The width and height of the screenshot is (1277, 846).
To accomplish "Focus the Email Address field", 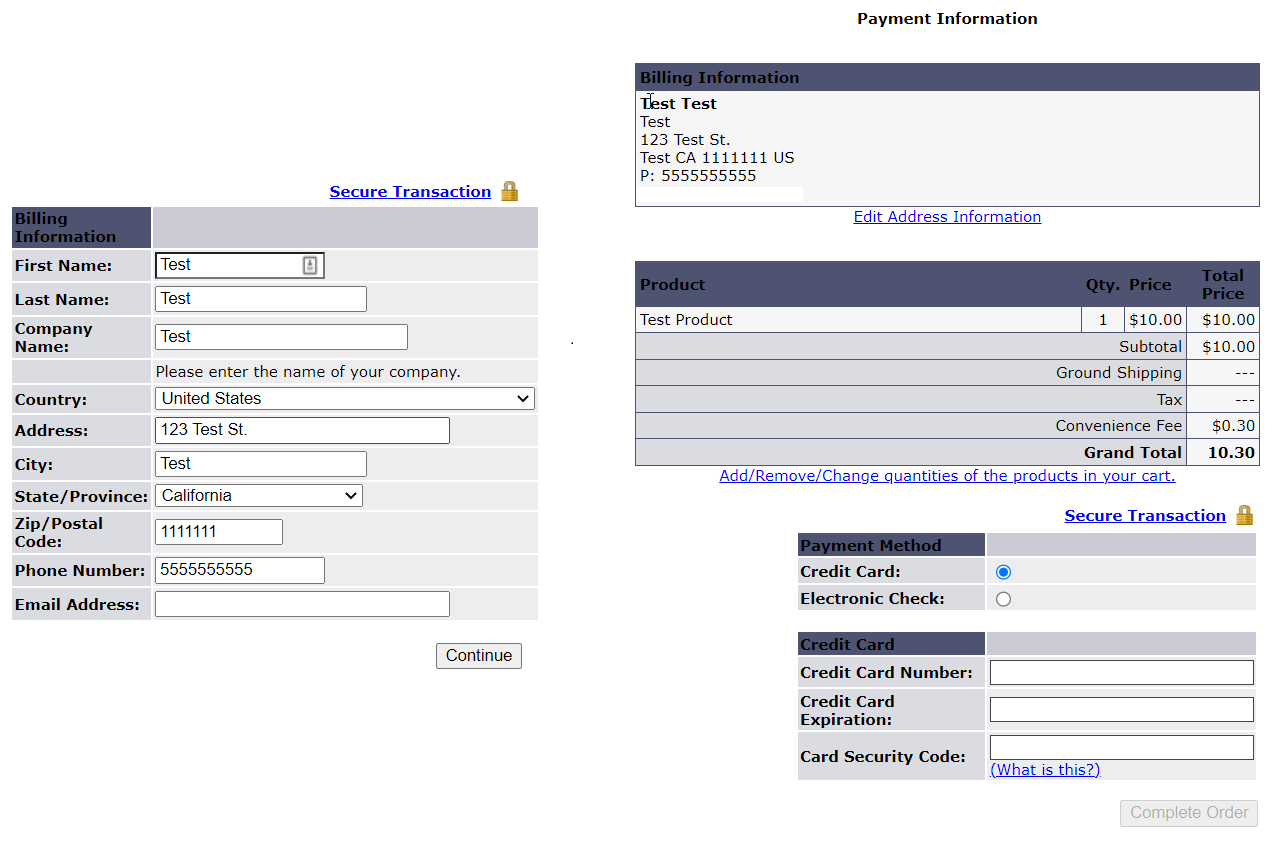I will click(302, 604).
